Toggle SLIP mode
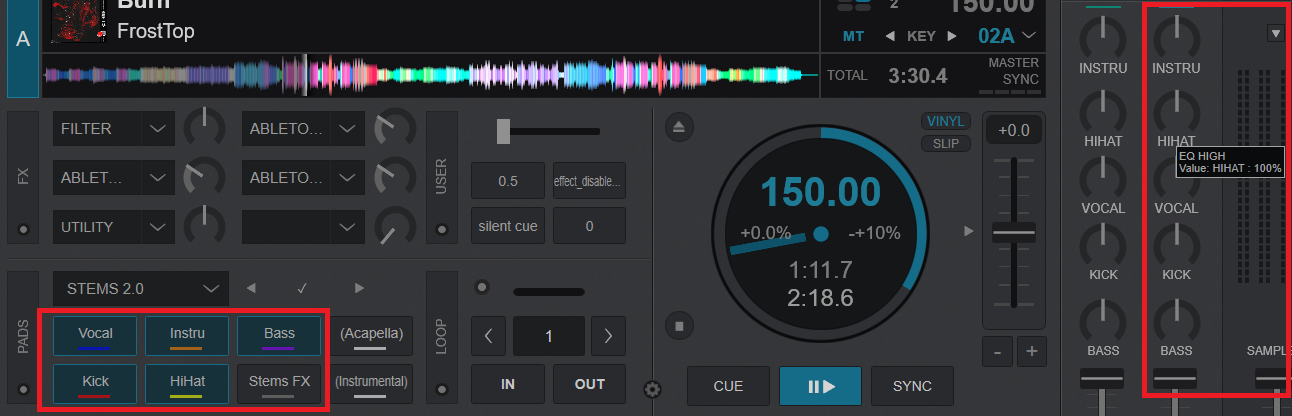Image resolution: width=1292 pixels, height=416 pixels. coord(945,143)
